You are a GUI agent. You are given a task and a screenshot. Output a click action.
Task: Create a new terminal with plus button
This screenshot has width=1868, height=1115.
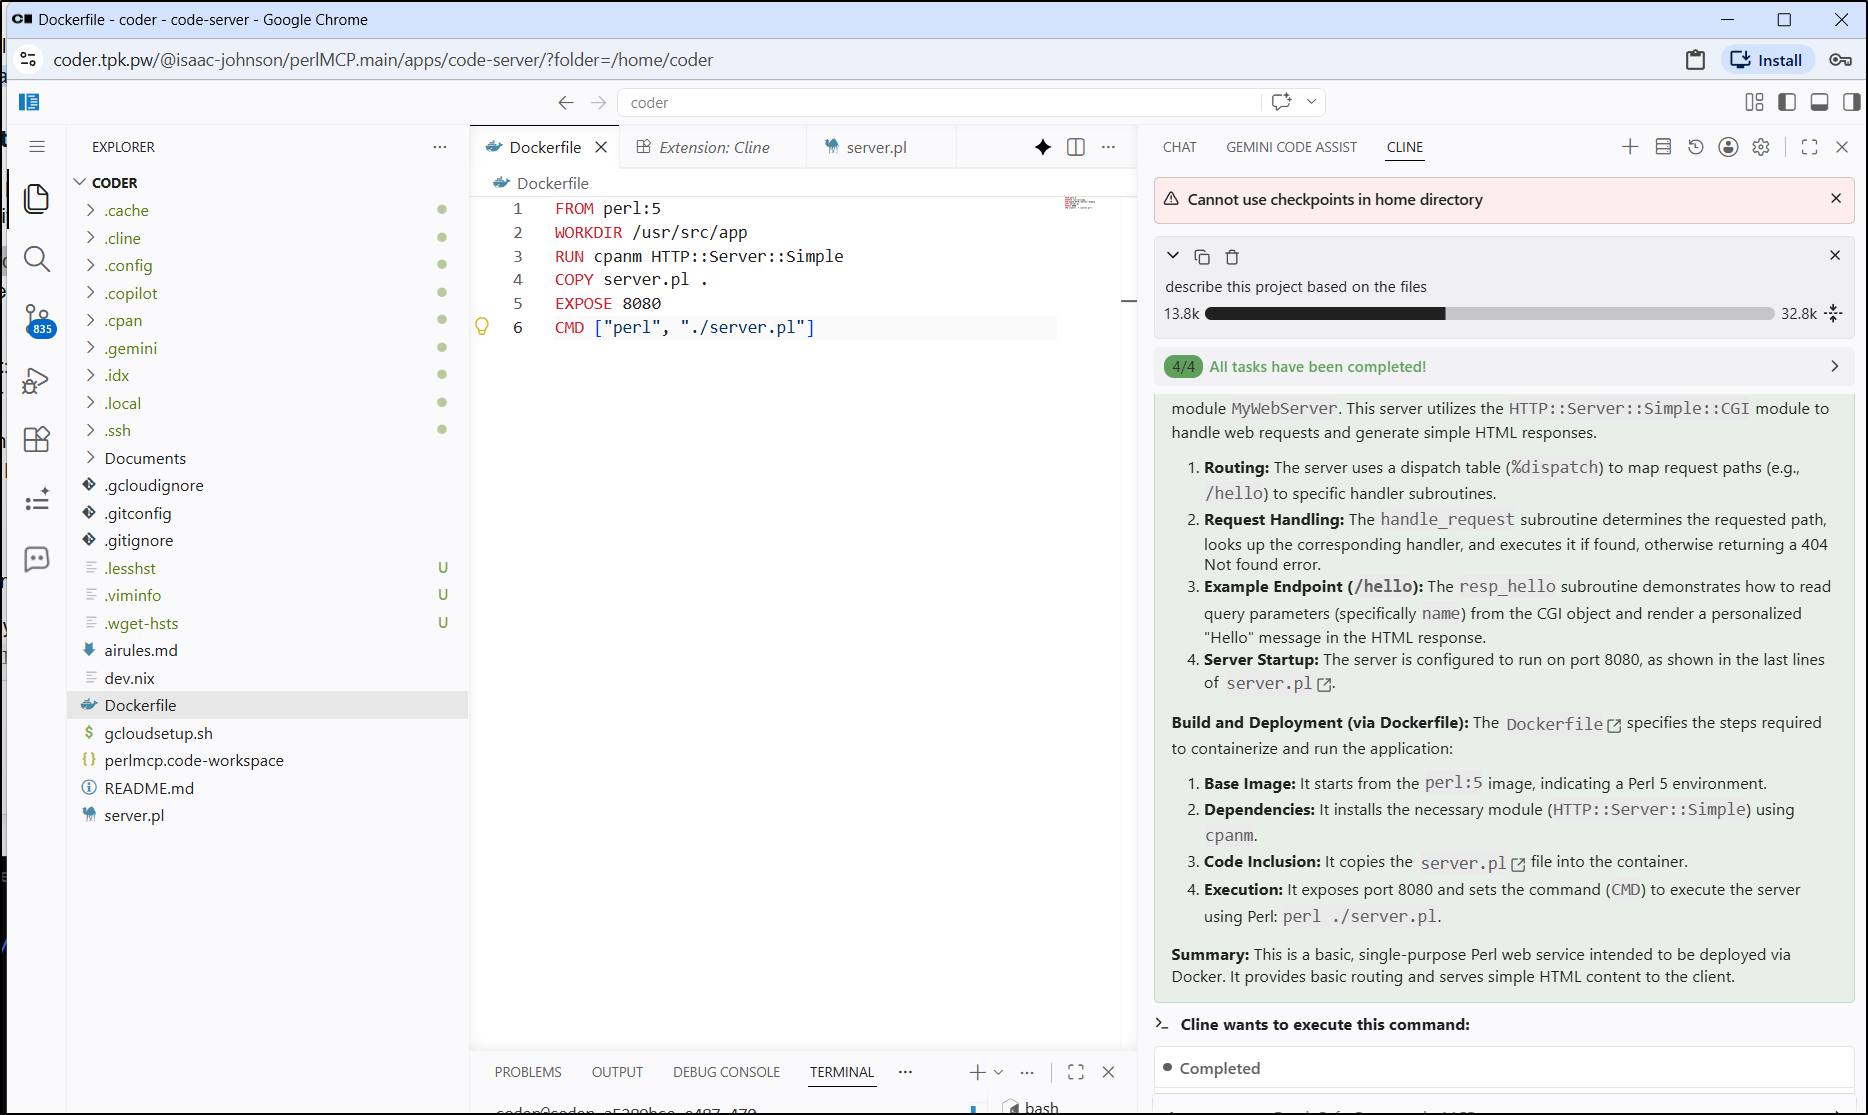pos(978,1072)
